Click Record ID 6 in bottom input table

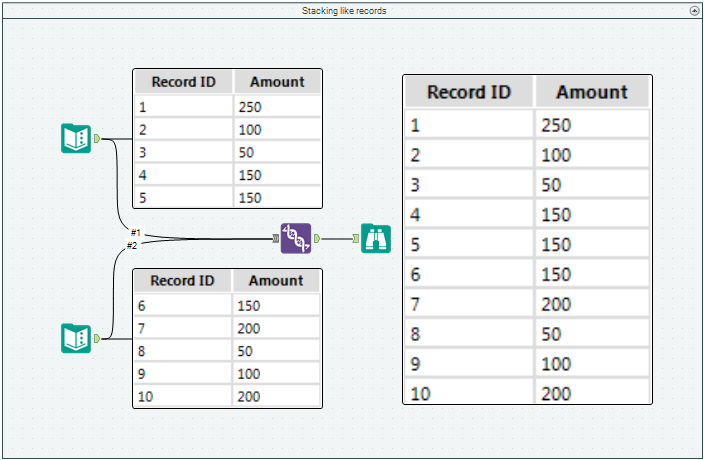coord(141,306)
